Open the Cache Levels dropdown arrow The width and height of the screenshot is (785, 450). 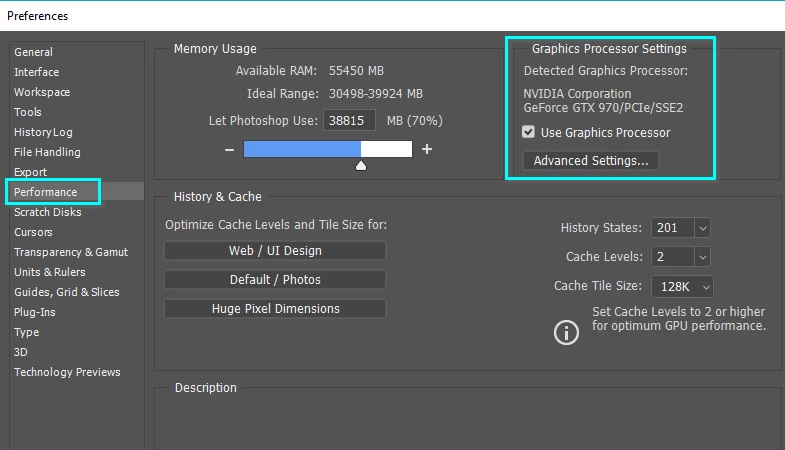coord(702,257)
